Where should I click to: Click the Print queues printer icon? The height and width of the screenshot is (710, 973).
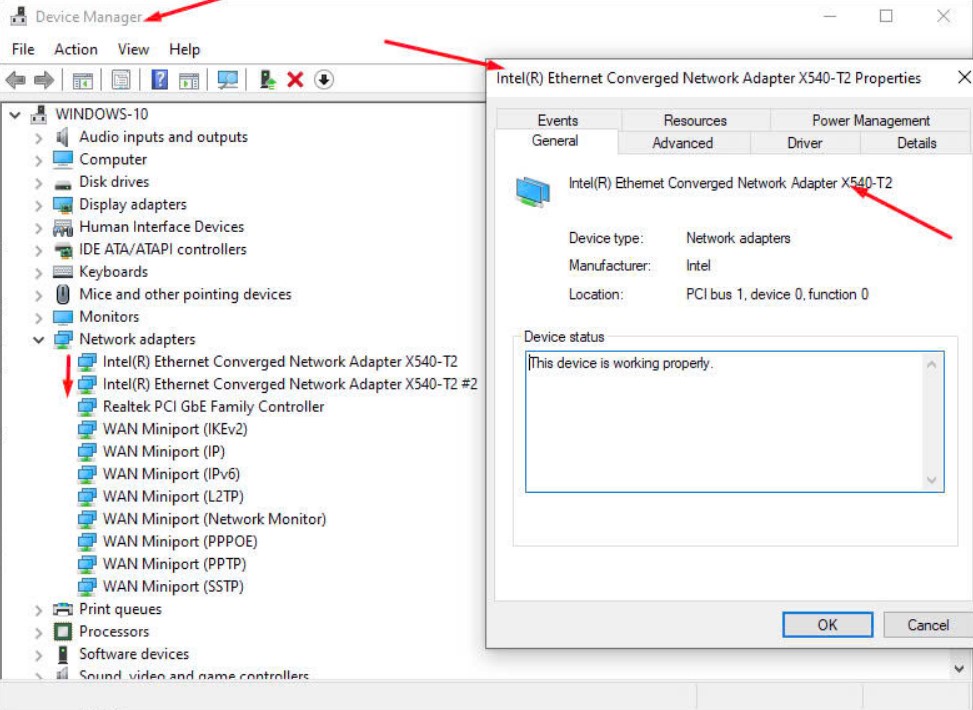(63, 609)
